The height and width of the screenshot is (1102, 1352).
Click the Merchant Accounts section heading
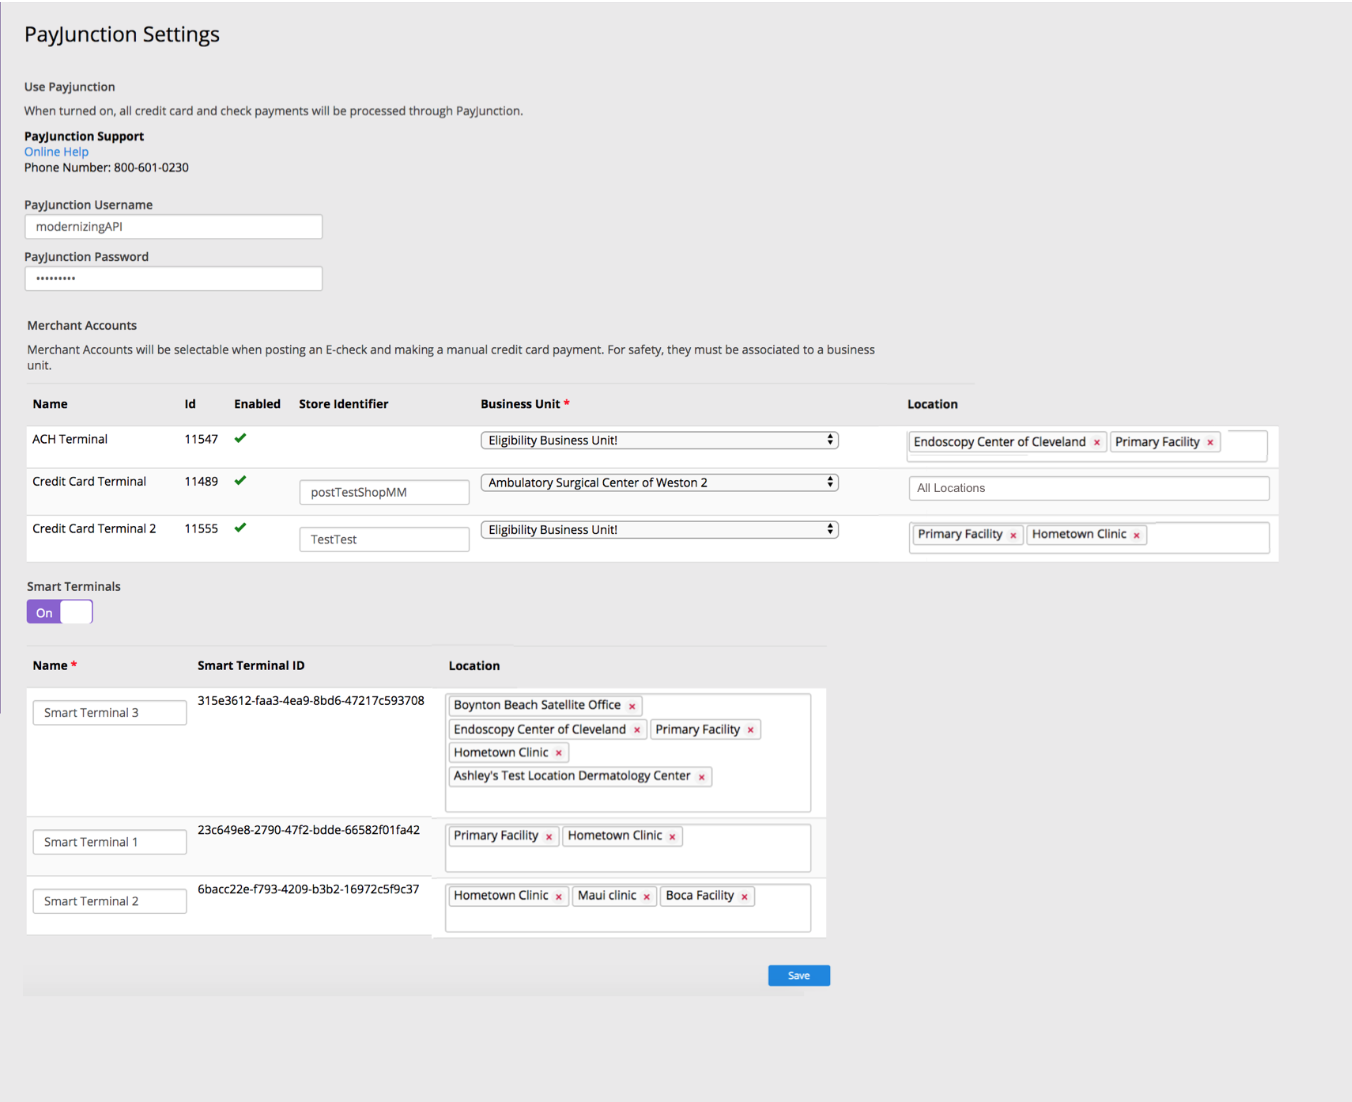82,325
